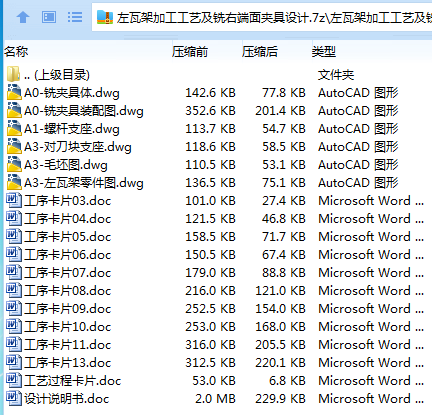
Task: Click Word icon of 工艺过程卡片.doc
Action: pyautogui.click(x=14, y=380)
